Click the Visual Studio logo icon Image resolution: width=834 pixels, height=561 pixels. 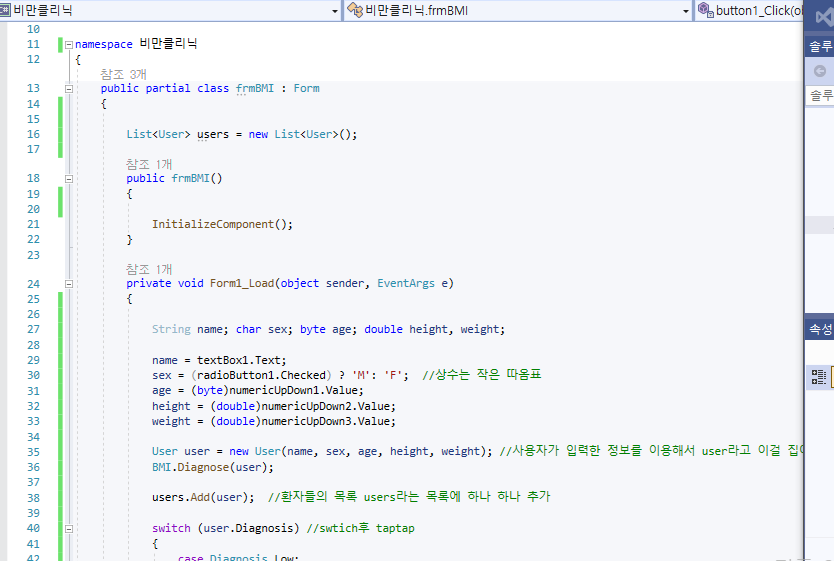824,18
